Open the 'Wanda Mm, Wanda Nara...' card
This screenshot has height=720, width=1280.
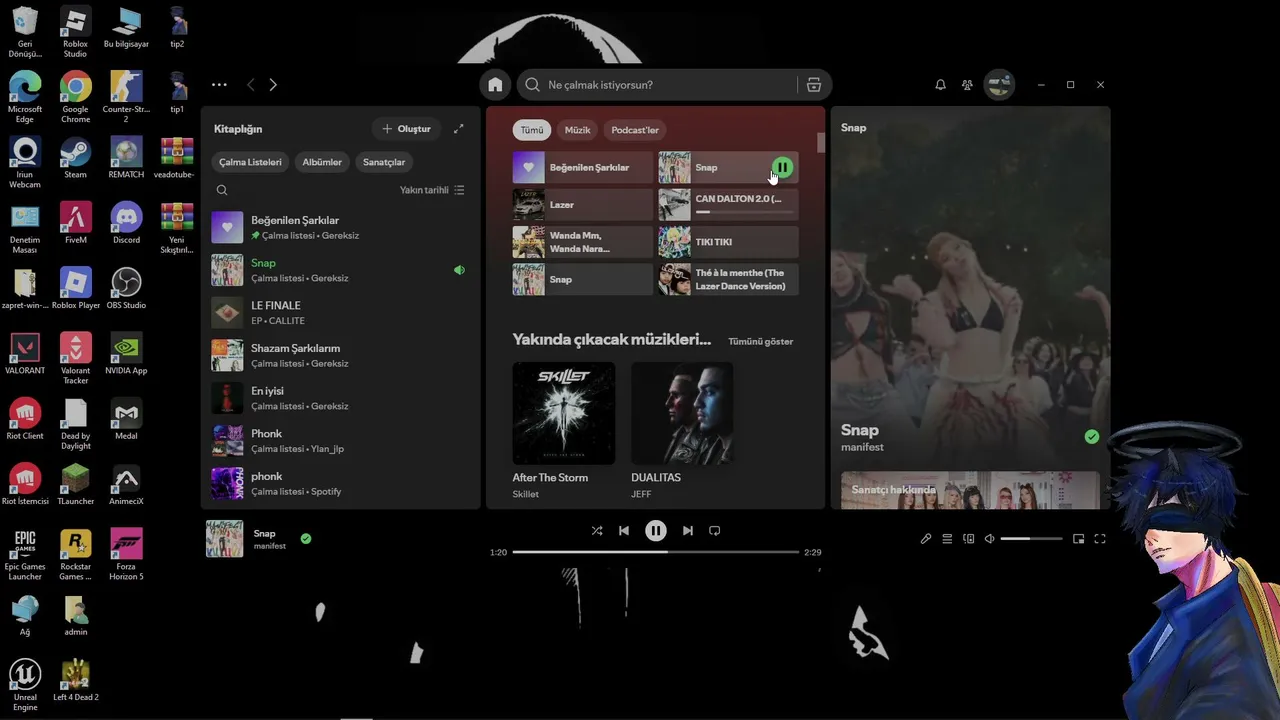(x=583, y=242)
